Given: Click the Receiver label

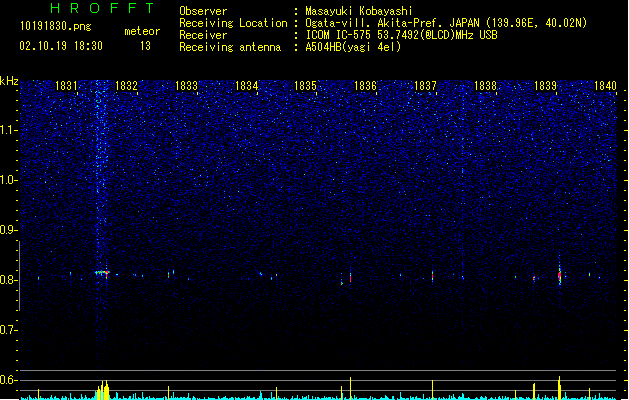Looking at the screenshot, I should (203, 35).
